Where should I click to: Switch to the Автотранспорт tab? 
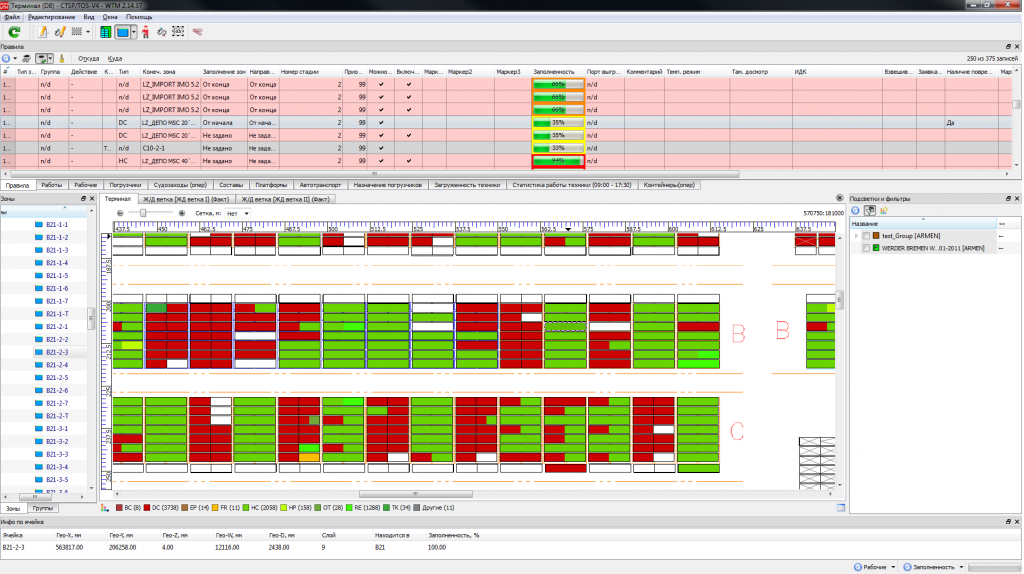click(x=320, y=185)
